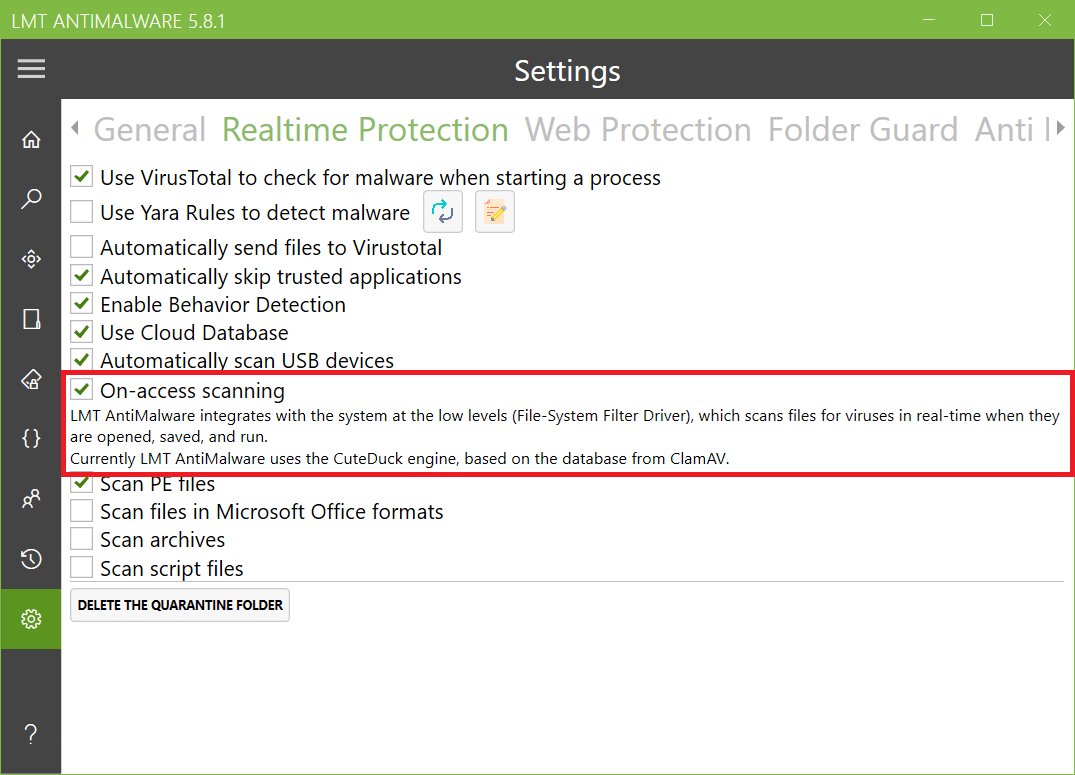Image resolution: width=1075 pixels, height=775 pixels.
Task: Click the question mark help icon
Action: coord(31,735)
